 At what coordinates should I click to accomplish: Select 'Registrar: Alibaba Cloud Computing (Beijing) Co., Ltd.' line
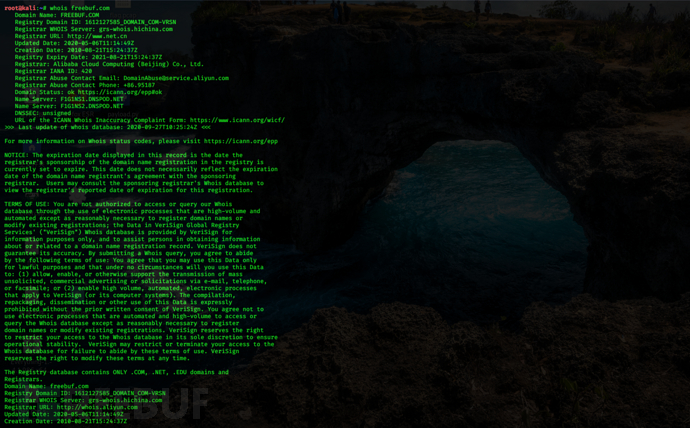(109, 64)
